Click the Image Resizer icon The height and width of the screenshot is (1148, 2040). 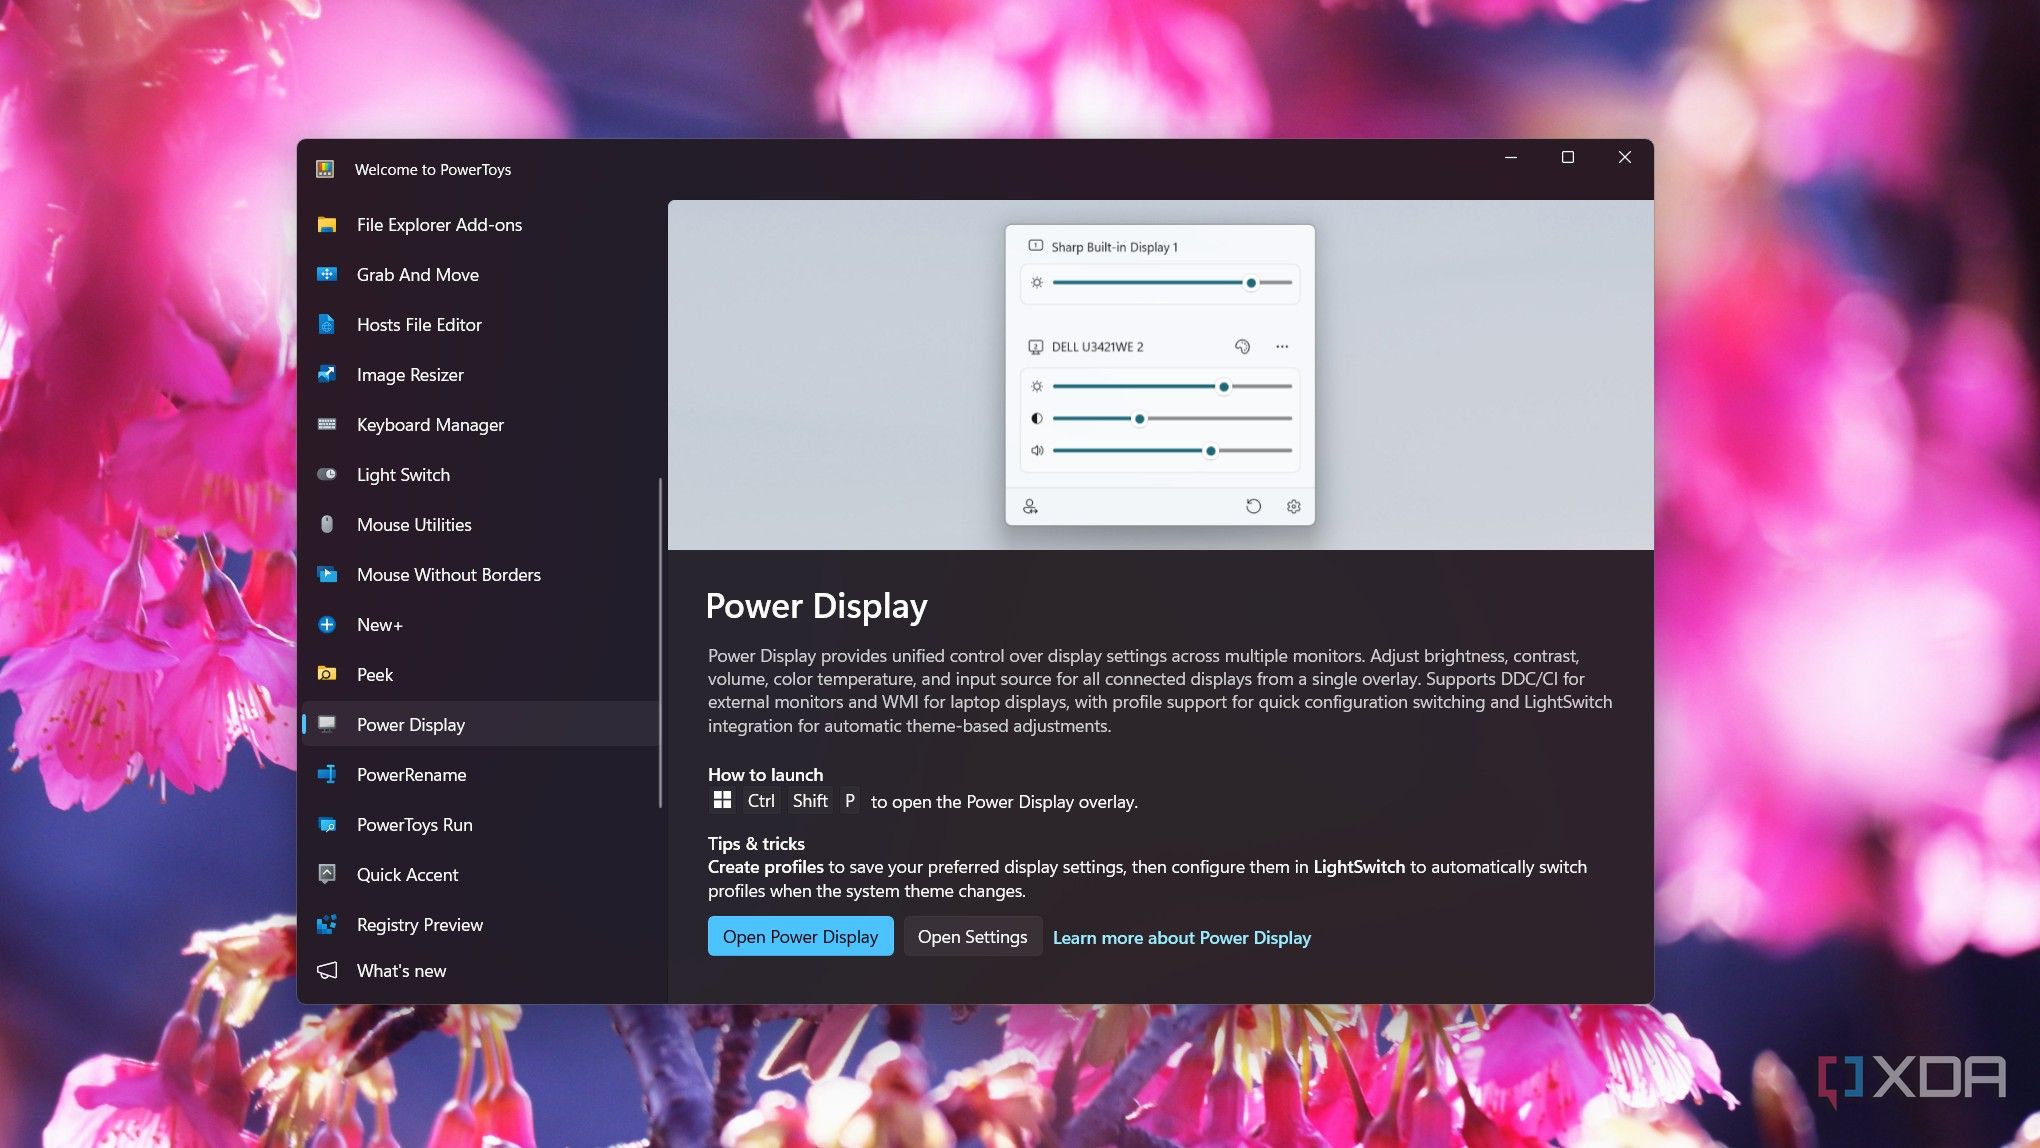click(327, 375)
